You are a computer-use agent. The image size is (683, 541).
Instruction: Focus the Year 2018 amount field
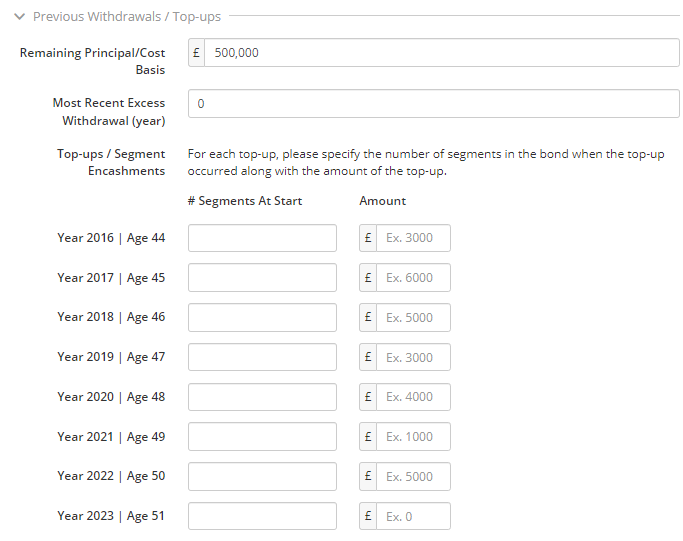[x=413, y=318]
